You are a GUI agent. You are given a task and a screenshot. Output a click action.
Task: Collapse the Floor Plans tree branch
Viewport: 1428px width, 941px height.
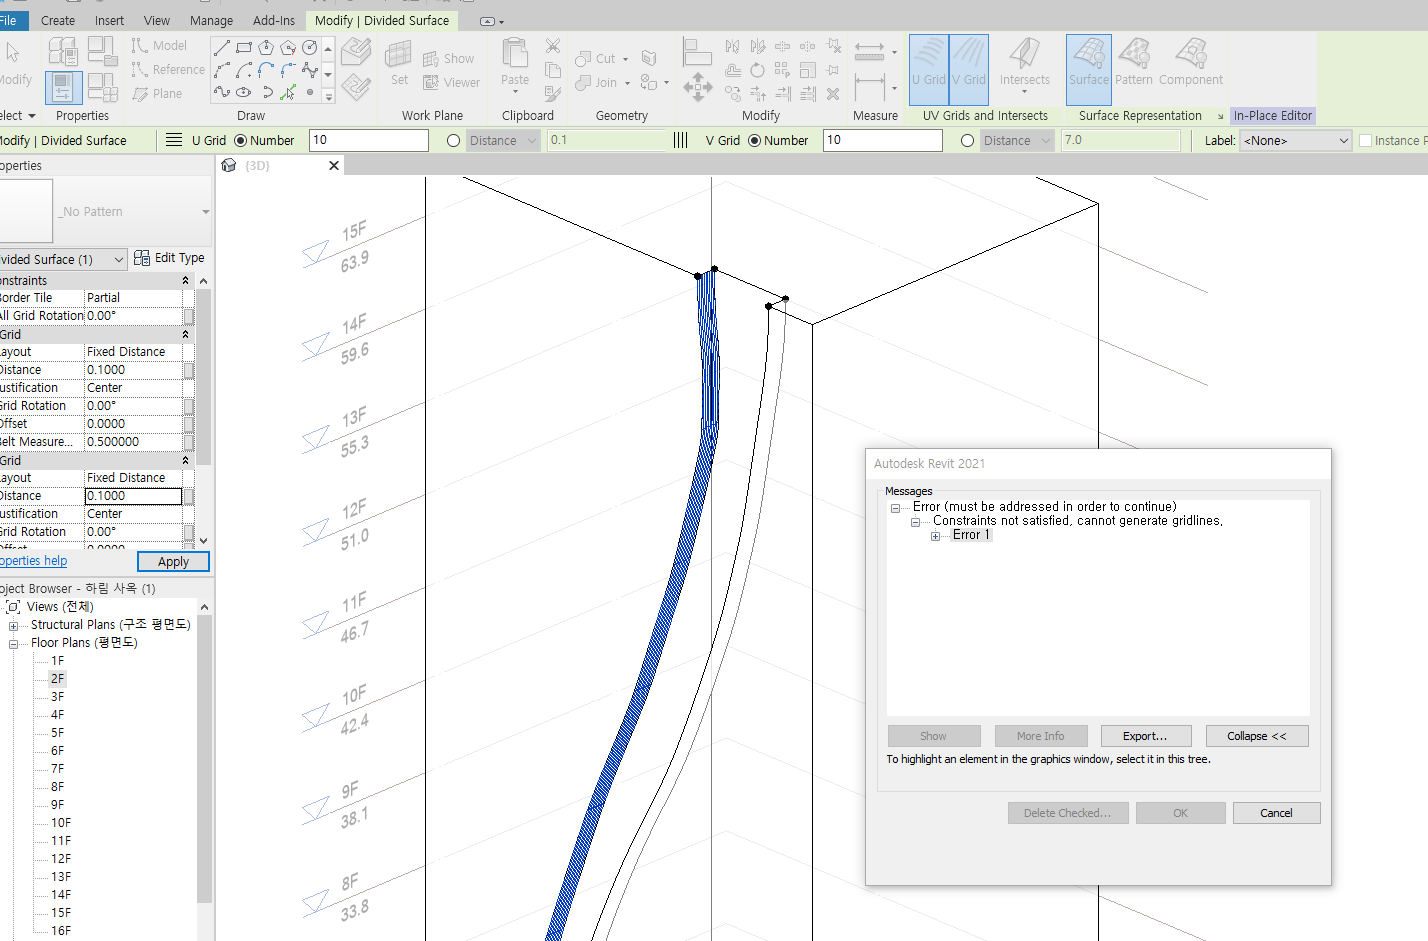(x=12, y=642)
